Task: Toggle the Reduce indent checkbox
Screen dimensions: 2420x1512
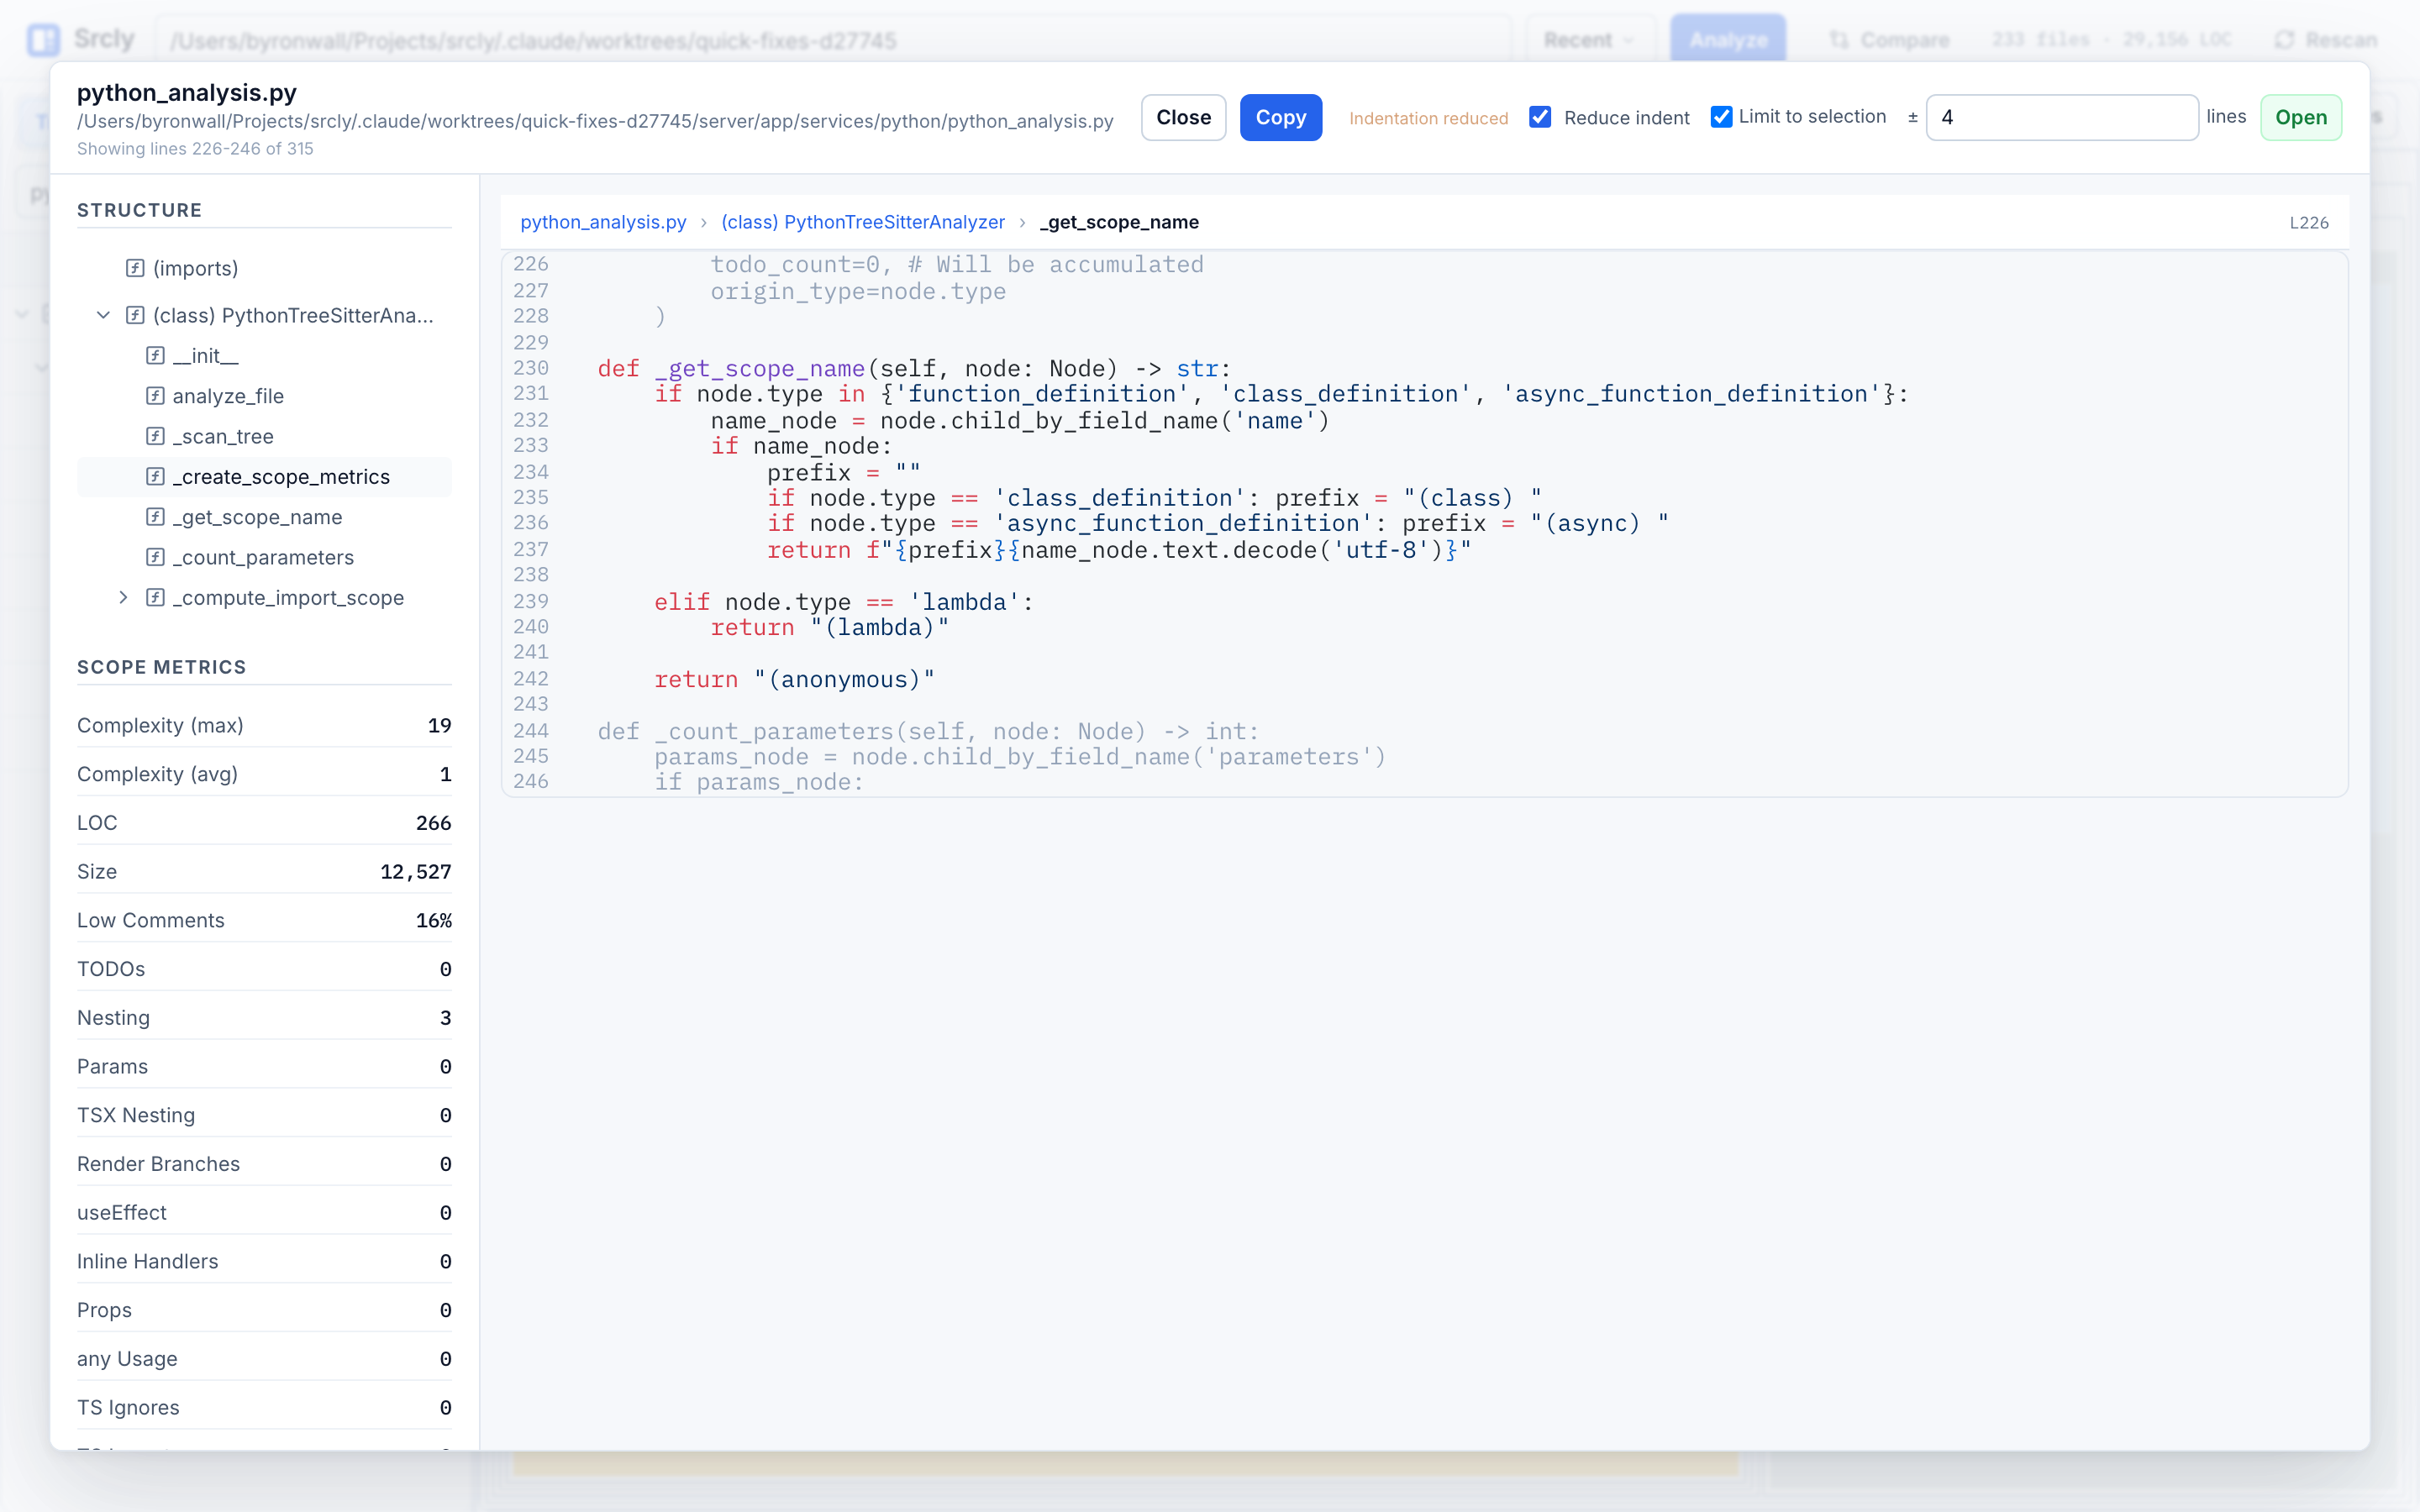Action: point(1540,117)
